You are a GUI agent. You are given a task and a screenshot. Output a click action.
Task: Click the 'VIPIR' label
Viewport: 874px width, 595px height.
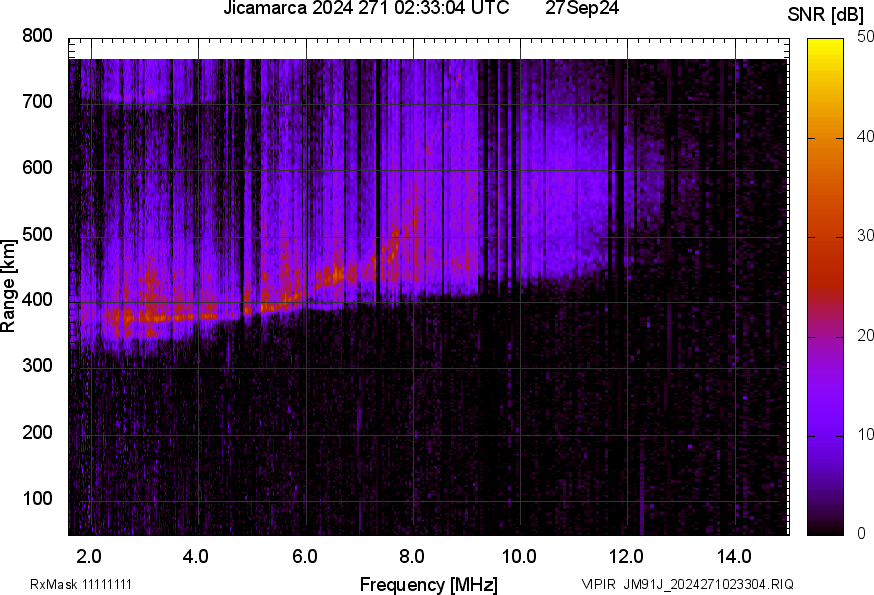(x=599, y=584)
